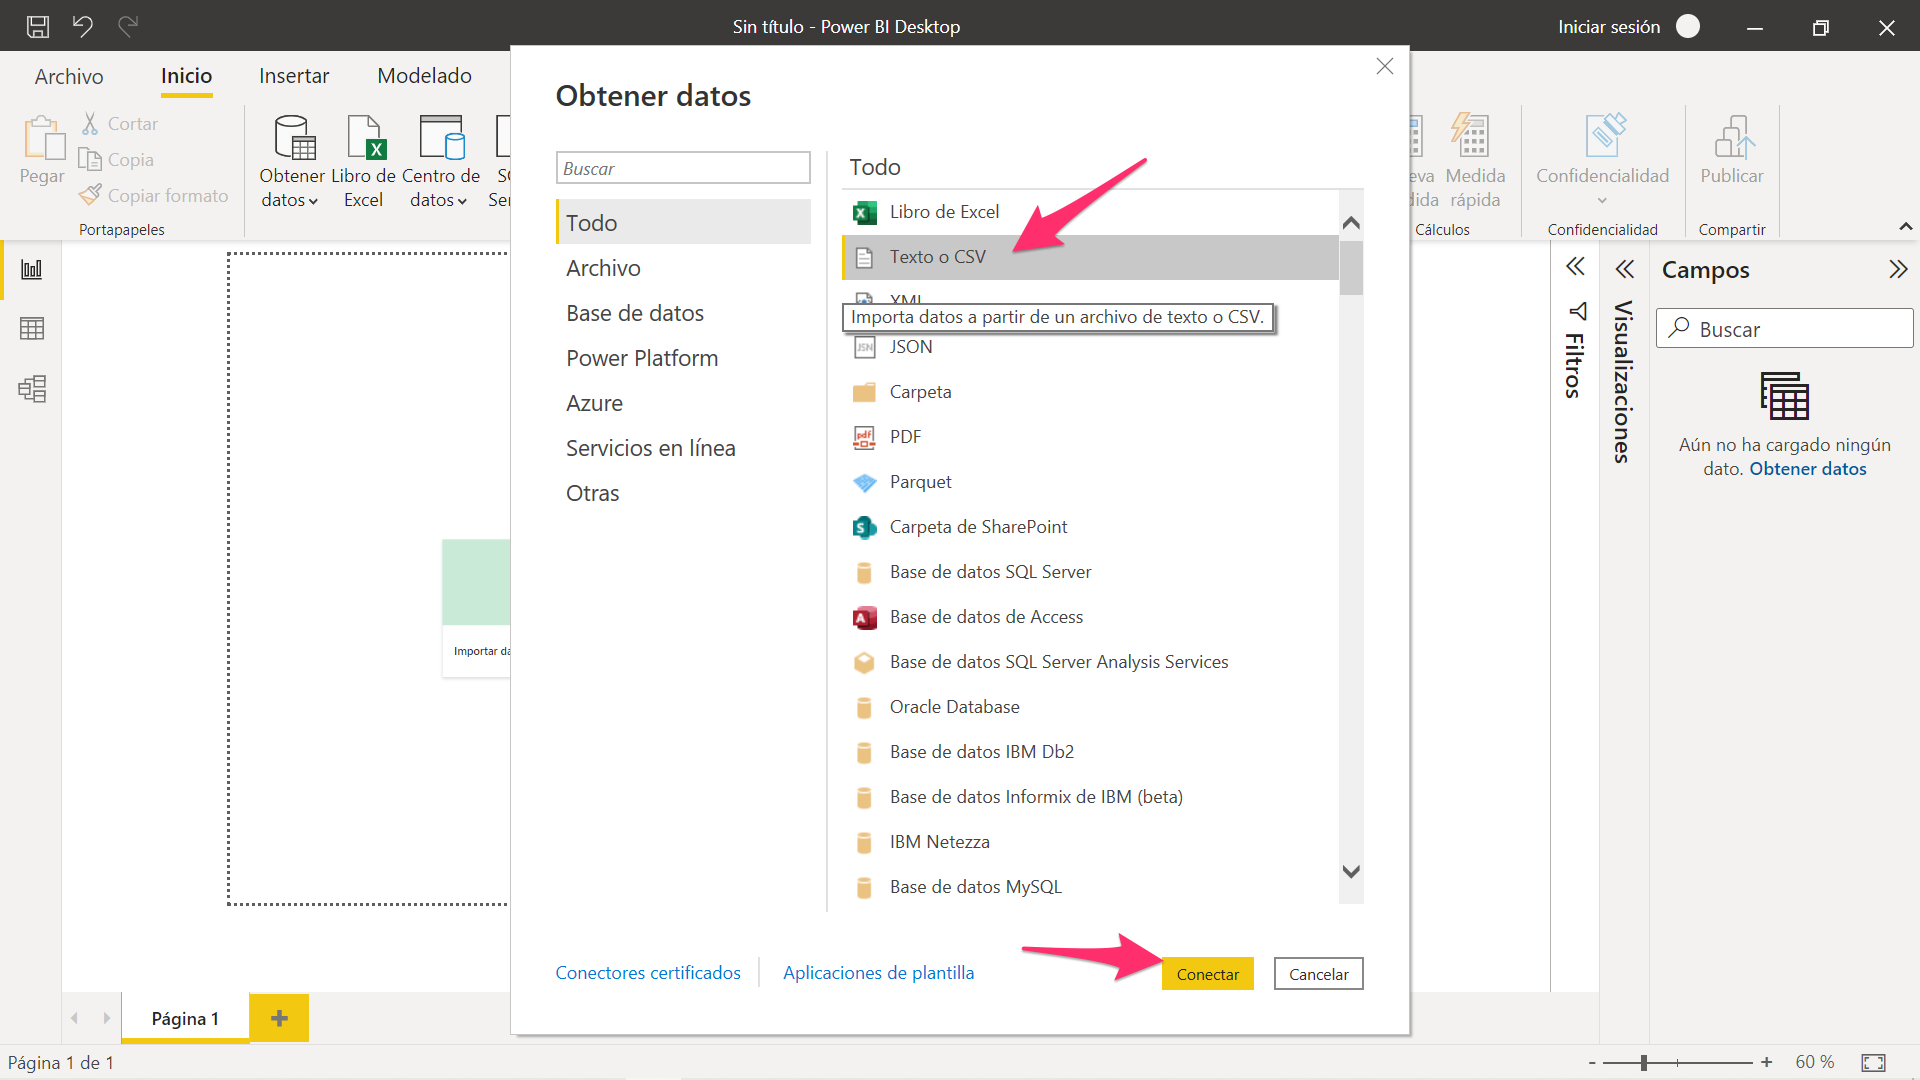Click the JSON data source icon
The image size is (1920, 1080).
point(864,345)
